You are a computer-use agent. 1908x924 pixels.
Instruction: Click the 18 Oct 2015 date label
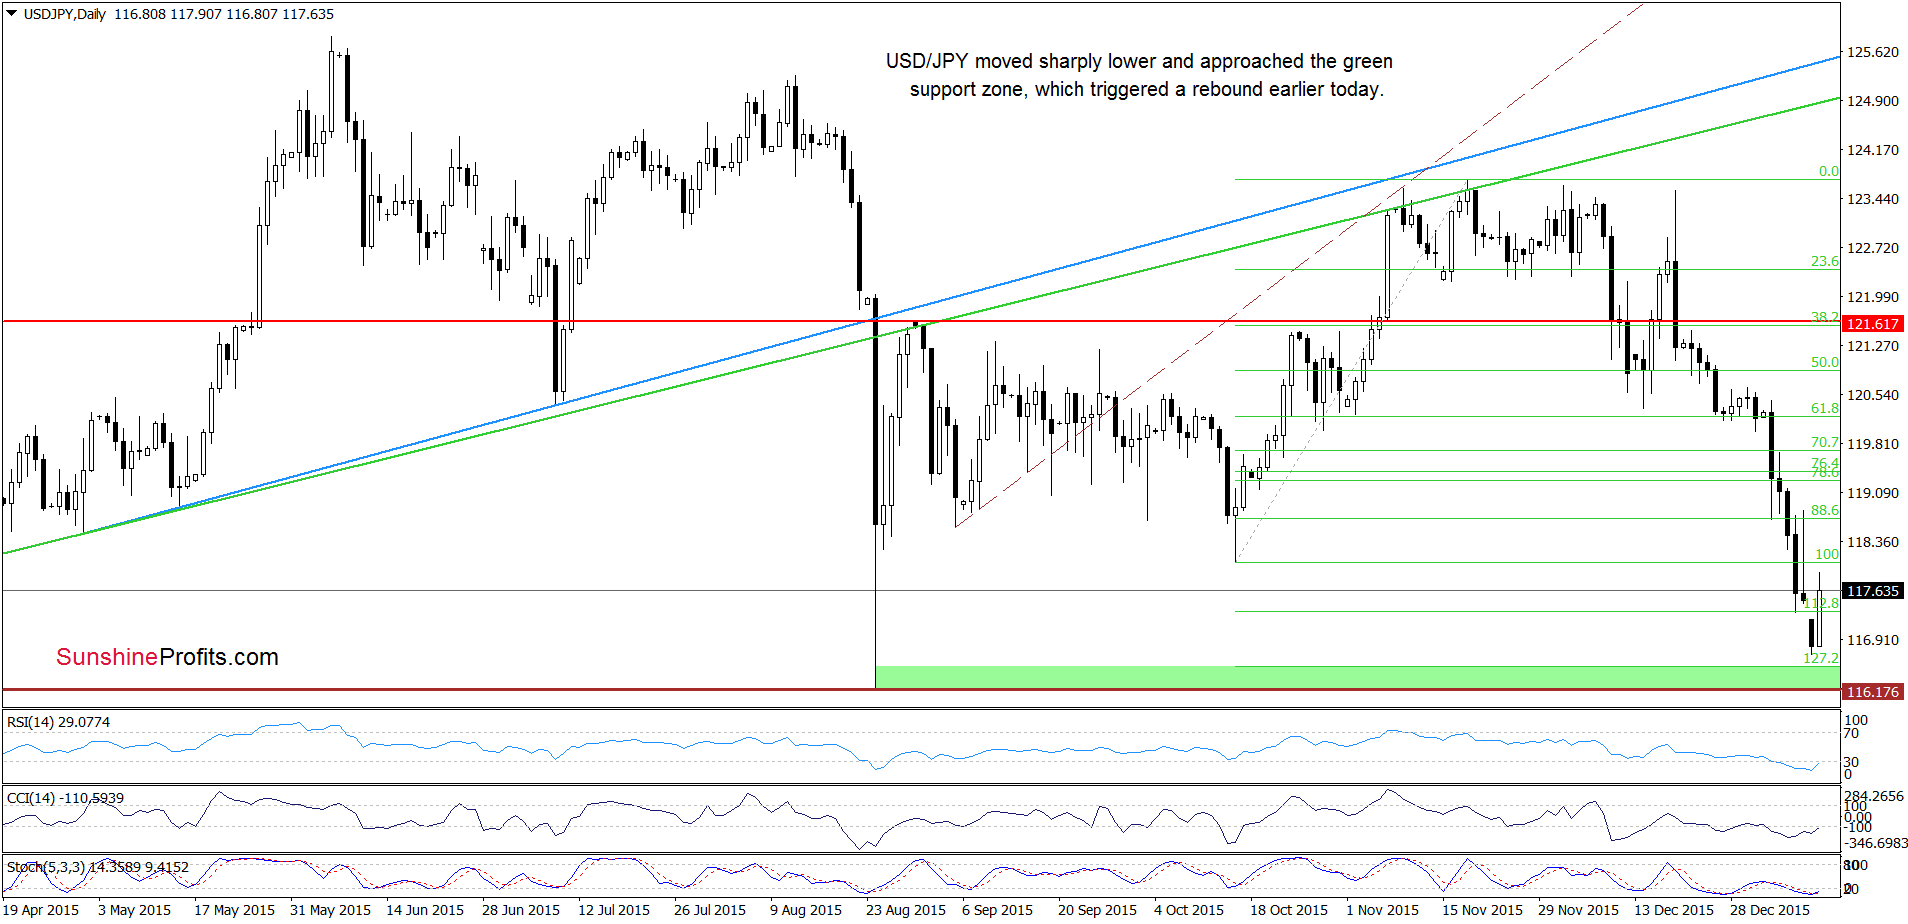pos(1289,910)
